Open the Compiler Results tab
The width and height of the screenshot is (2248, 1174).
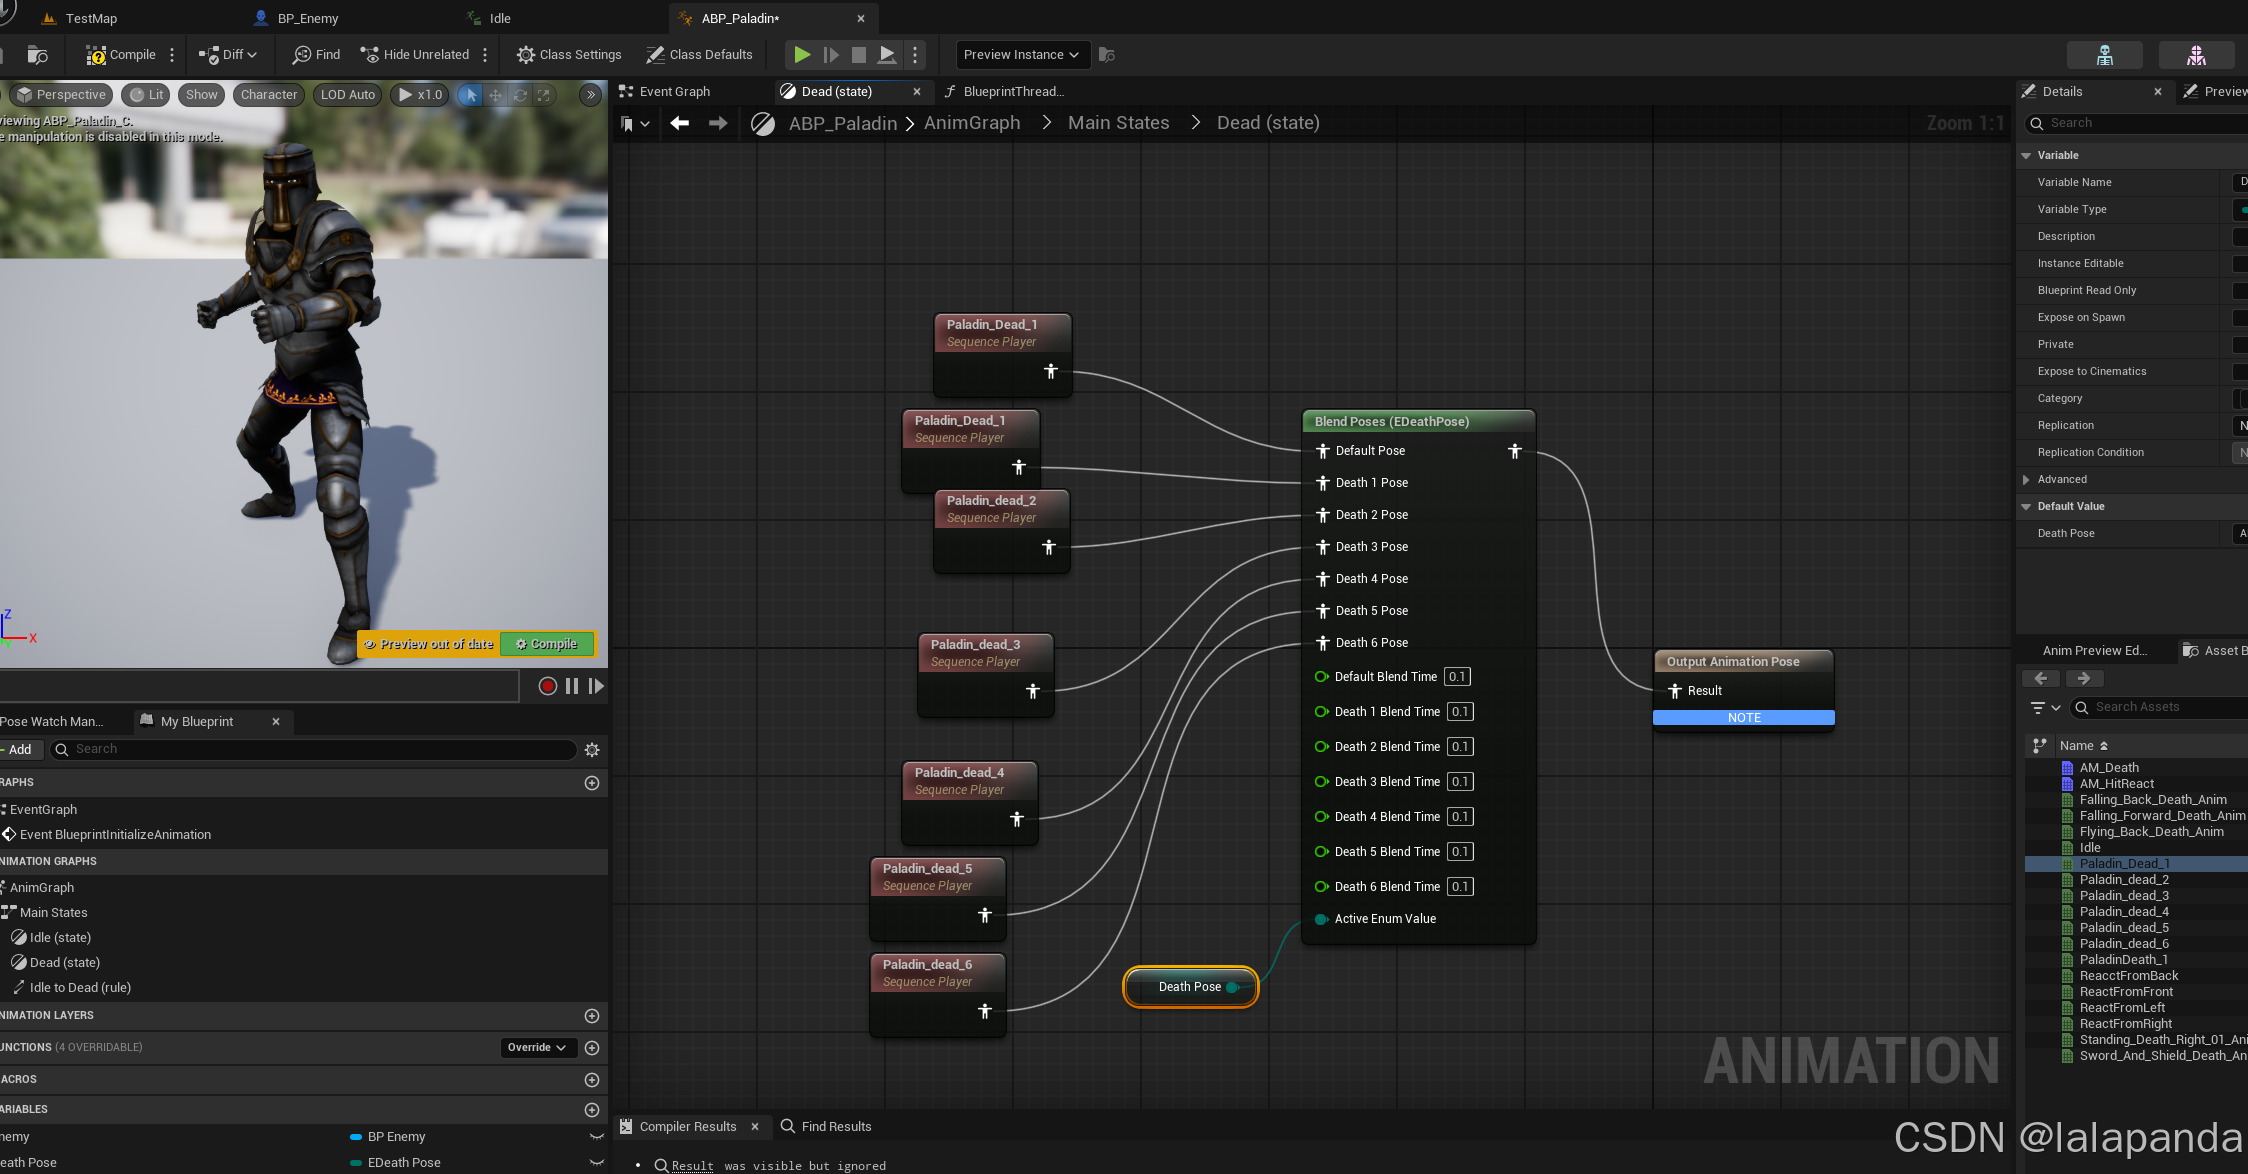(x=687, y=1127)
